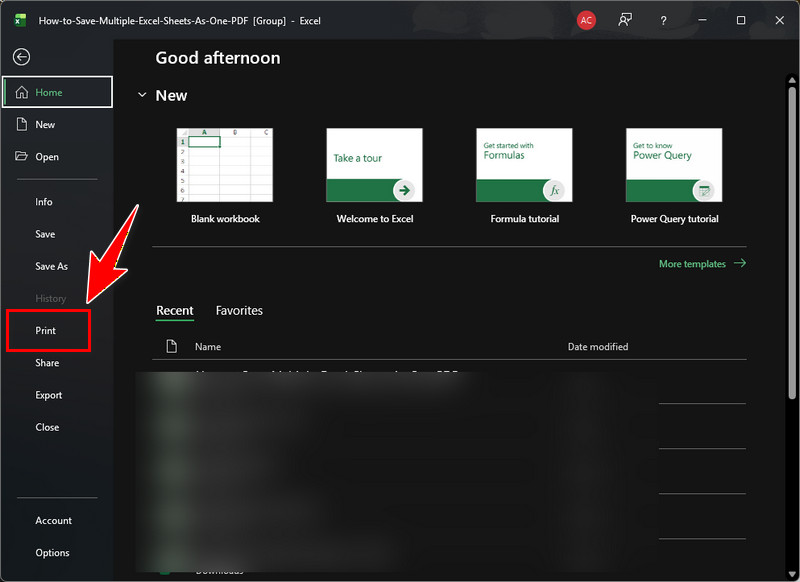Click the scrollbar up arrow

pos(792,80)
